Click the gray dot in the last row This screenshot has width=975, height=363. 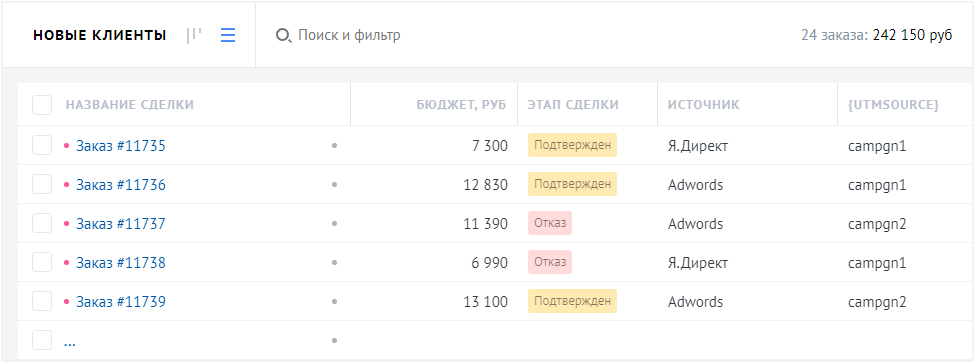tap(335, 341)
